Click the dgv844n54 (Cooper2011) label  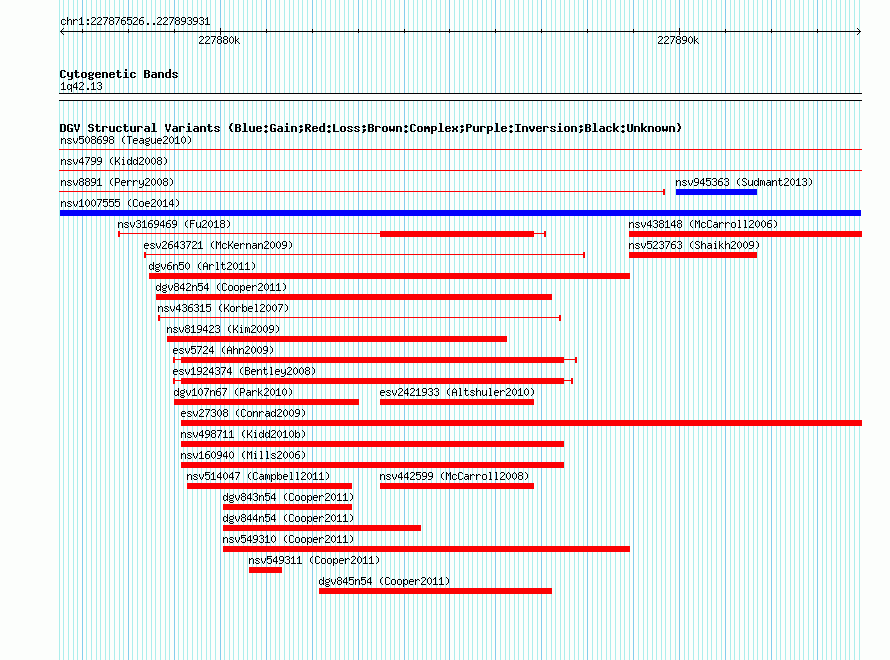pos(288,518)
